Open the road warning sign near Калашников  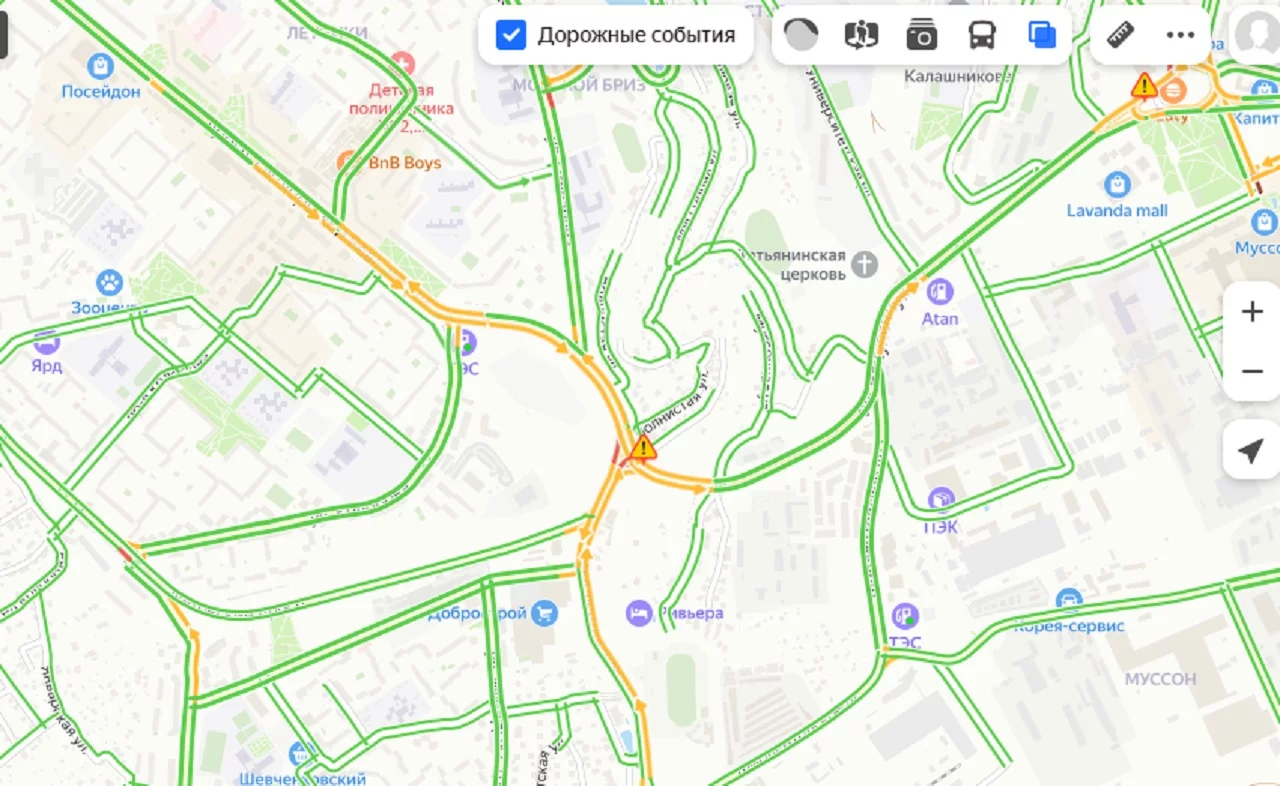pos(1144,86)
